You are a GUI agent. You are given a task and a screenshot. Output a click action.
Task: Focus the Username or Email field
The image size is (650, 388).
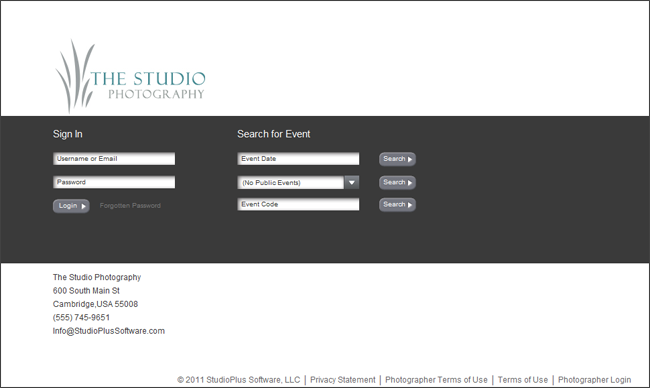coord(114,159)
